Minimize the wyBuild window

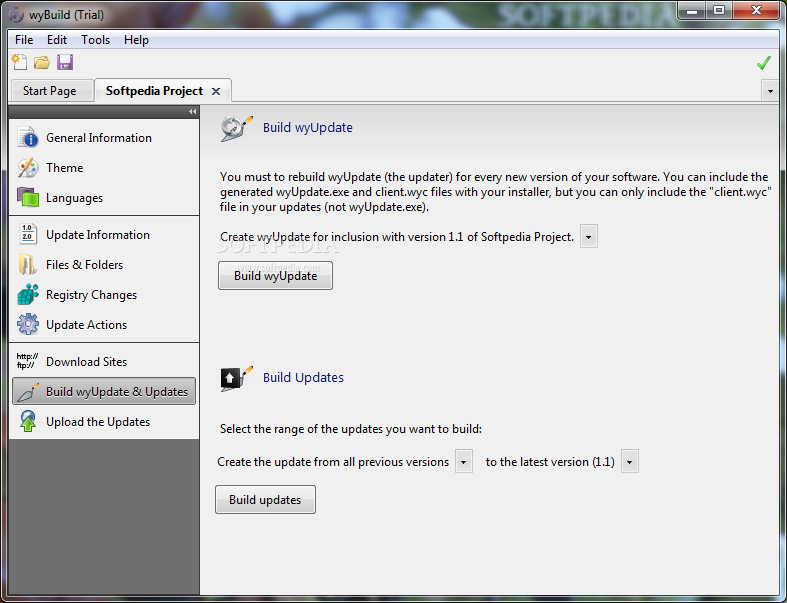[692, 11]
